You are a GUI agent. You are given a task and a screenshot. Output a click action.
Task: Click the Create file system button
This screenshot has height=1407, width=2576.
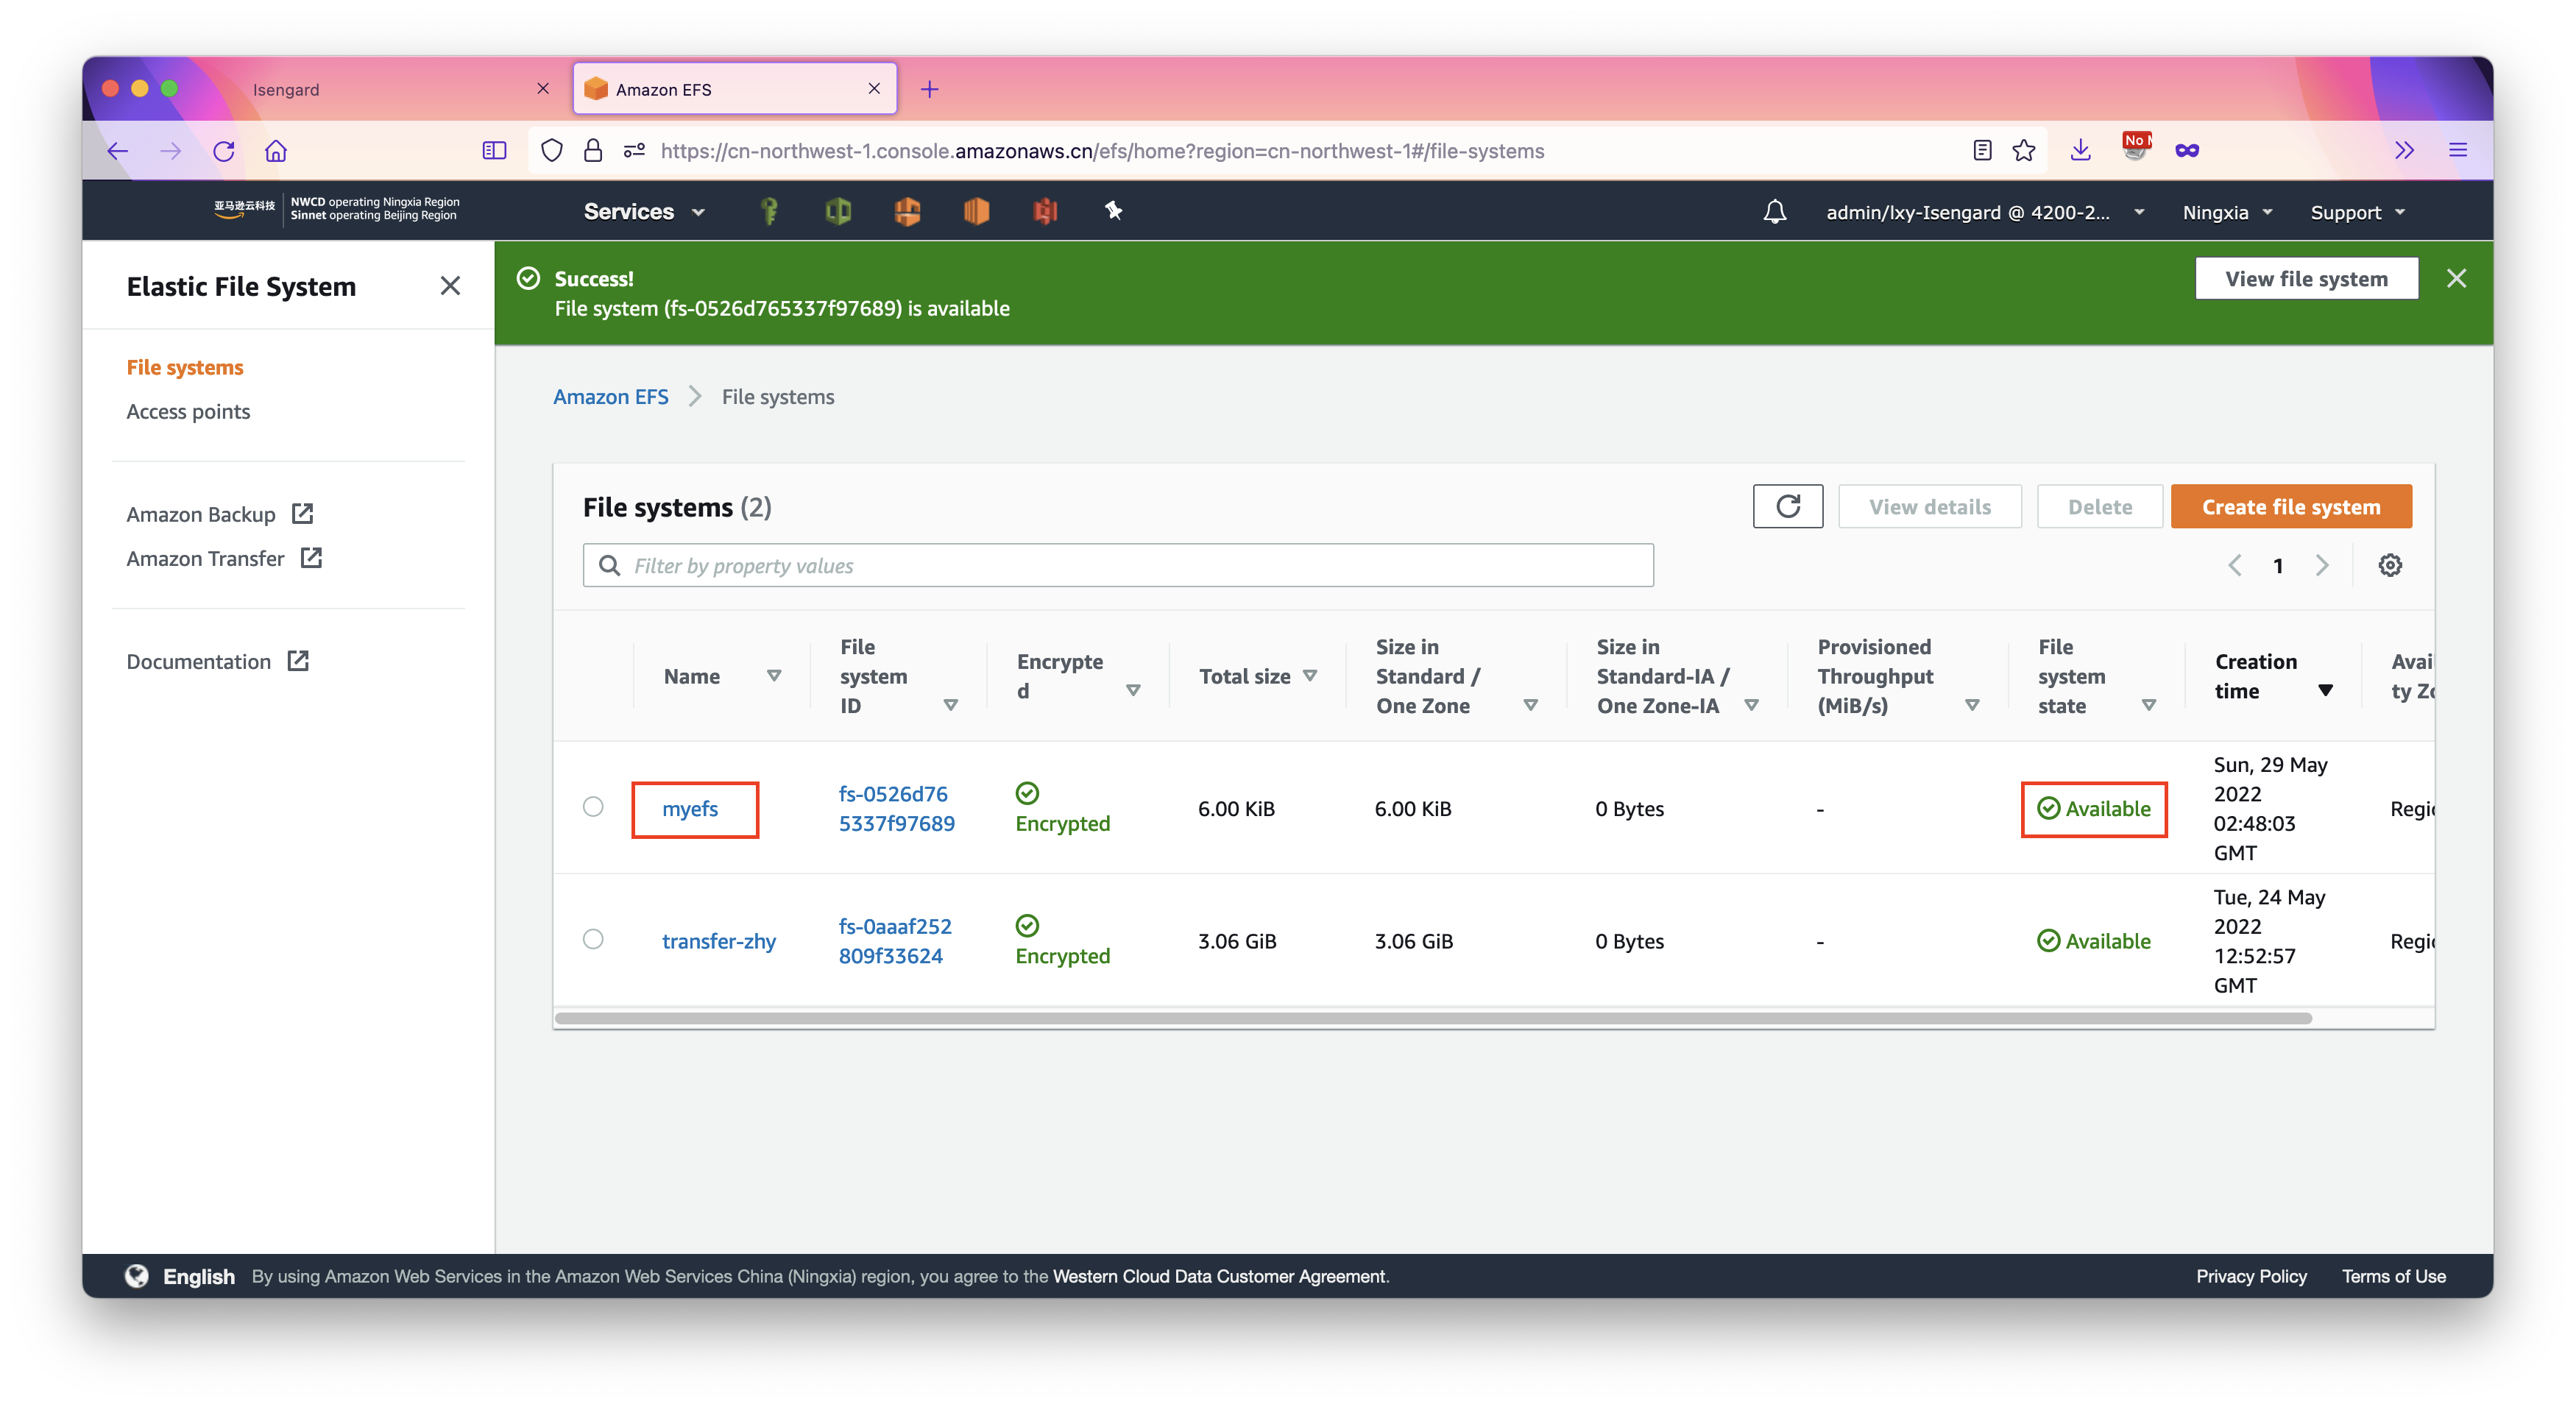coord(2291,507)
